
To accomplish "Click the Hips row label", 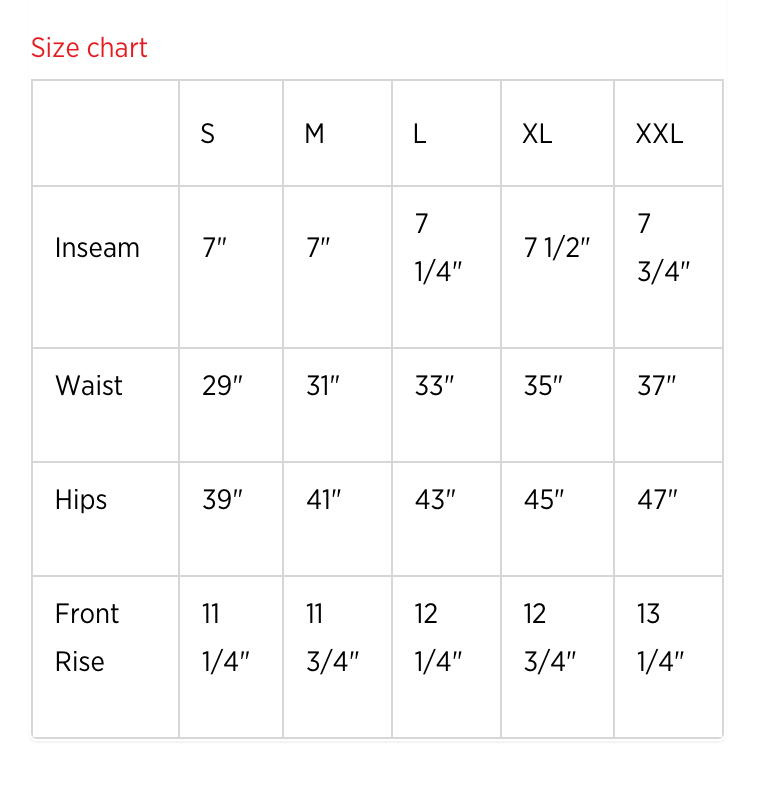I will (x=81, y=500).
